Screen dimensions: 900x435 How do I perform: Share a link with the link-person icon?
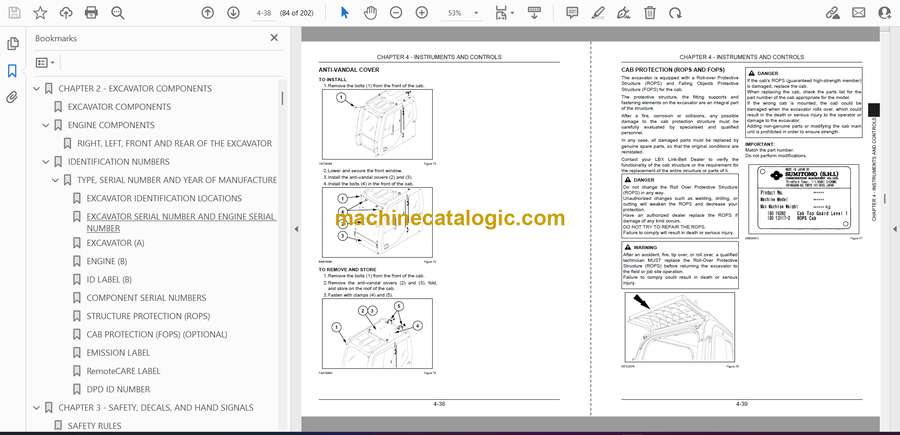coord(833,13)
